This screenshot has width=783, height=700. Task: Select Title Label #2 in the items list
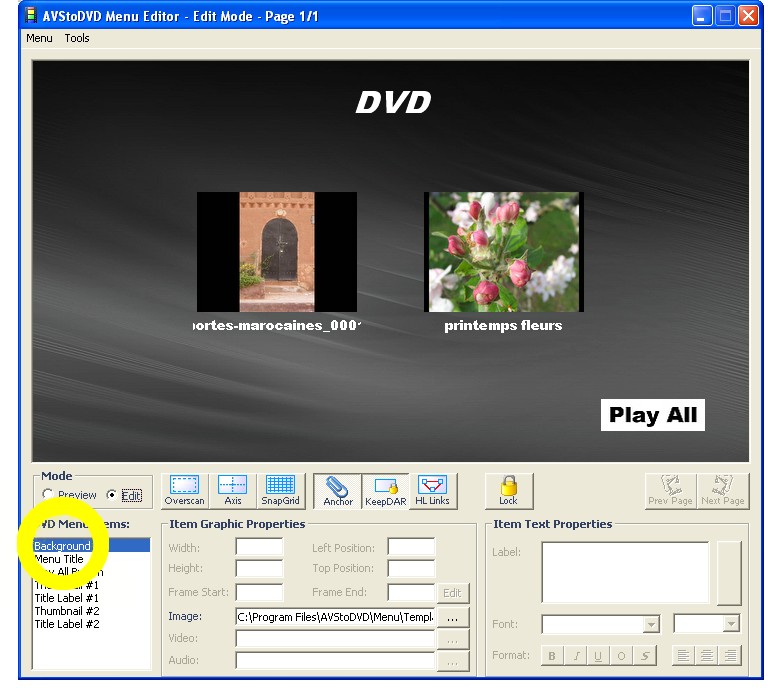67,624
